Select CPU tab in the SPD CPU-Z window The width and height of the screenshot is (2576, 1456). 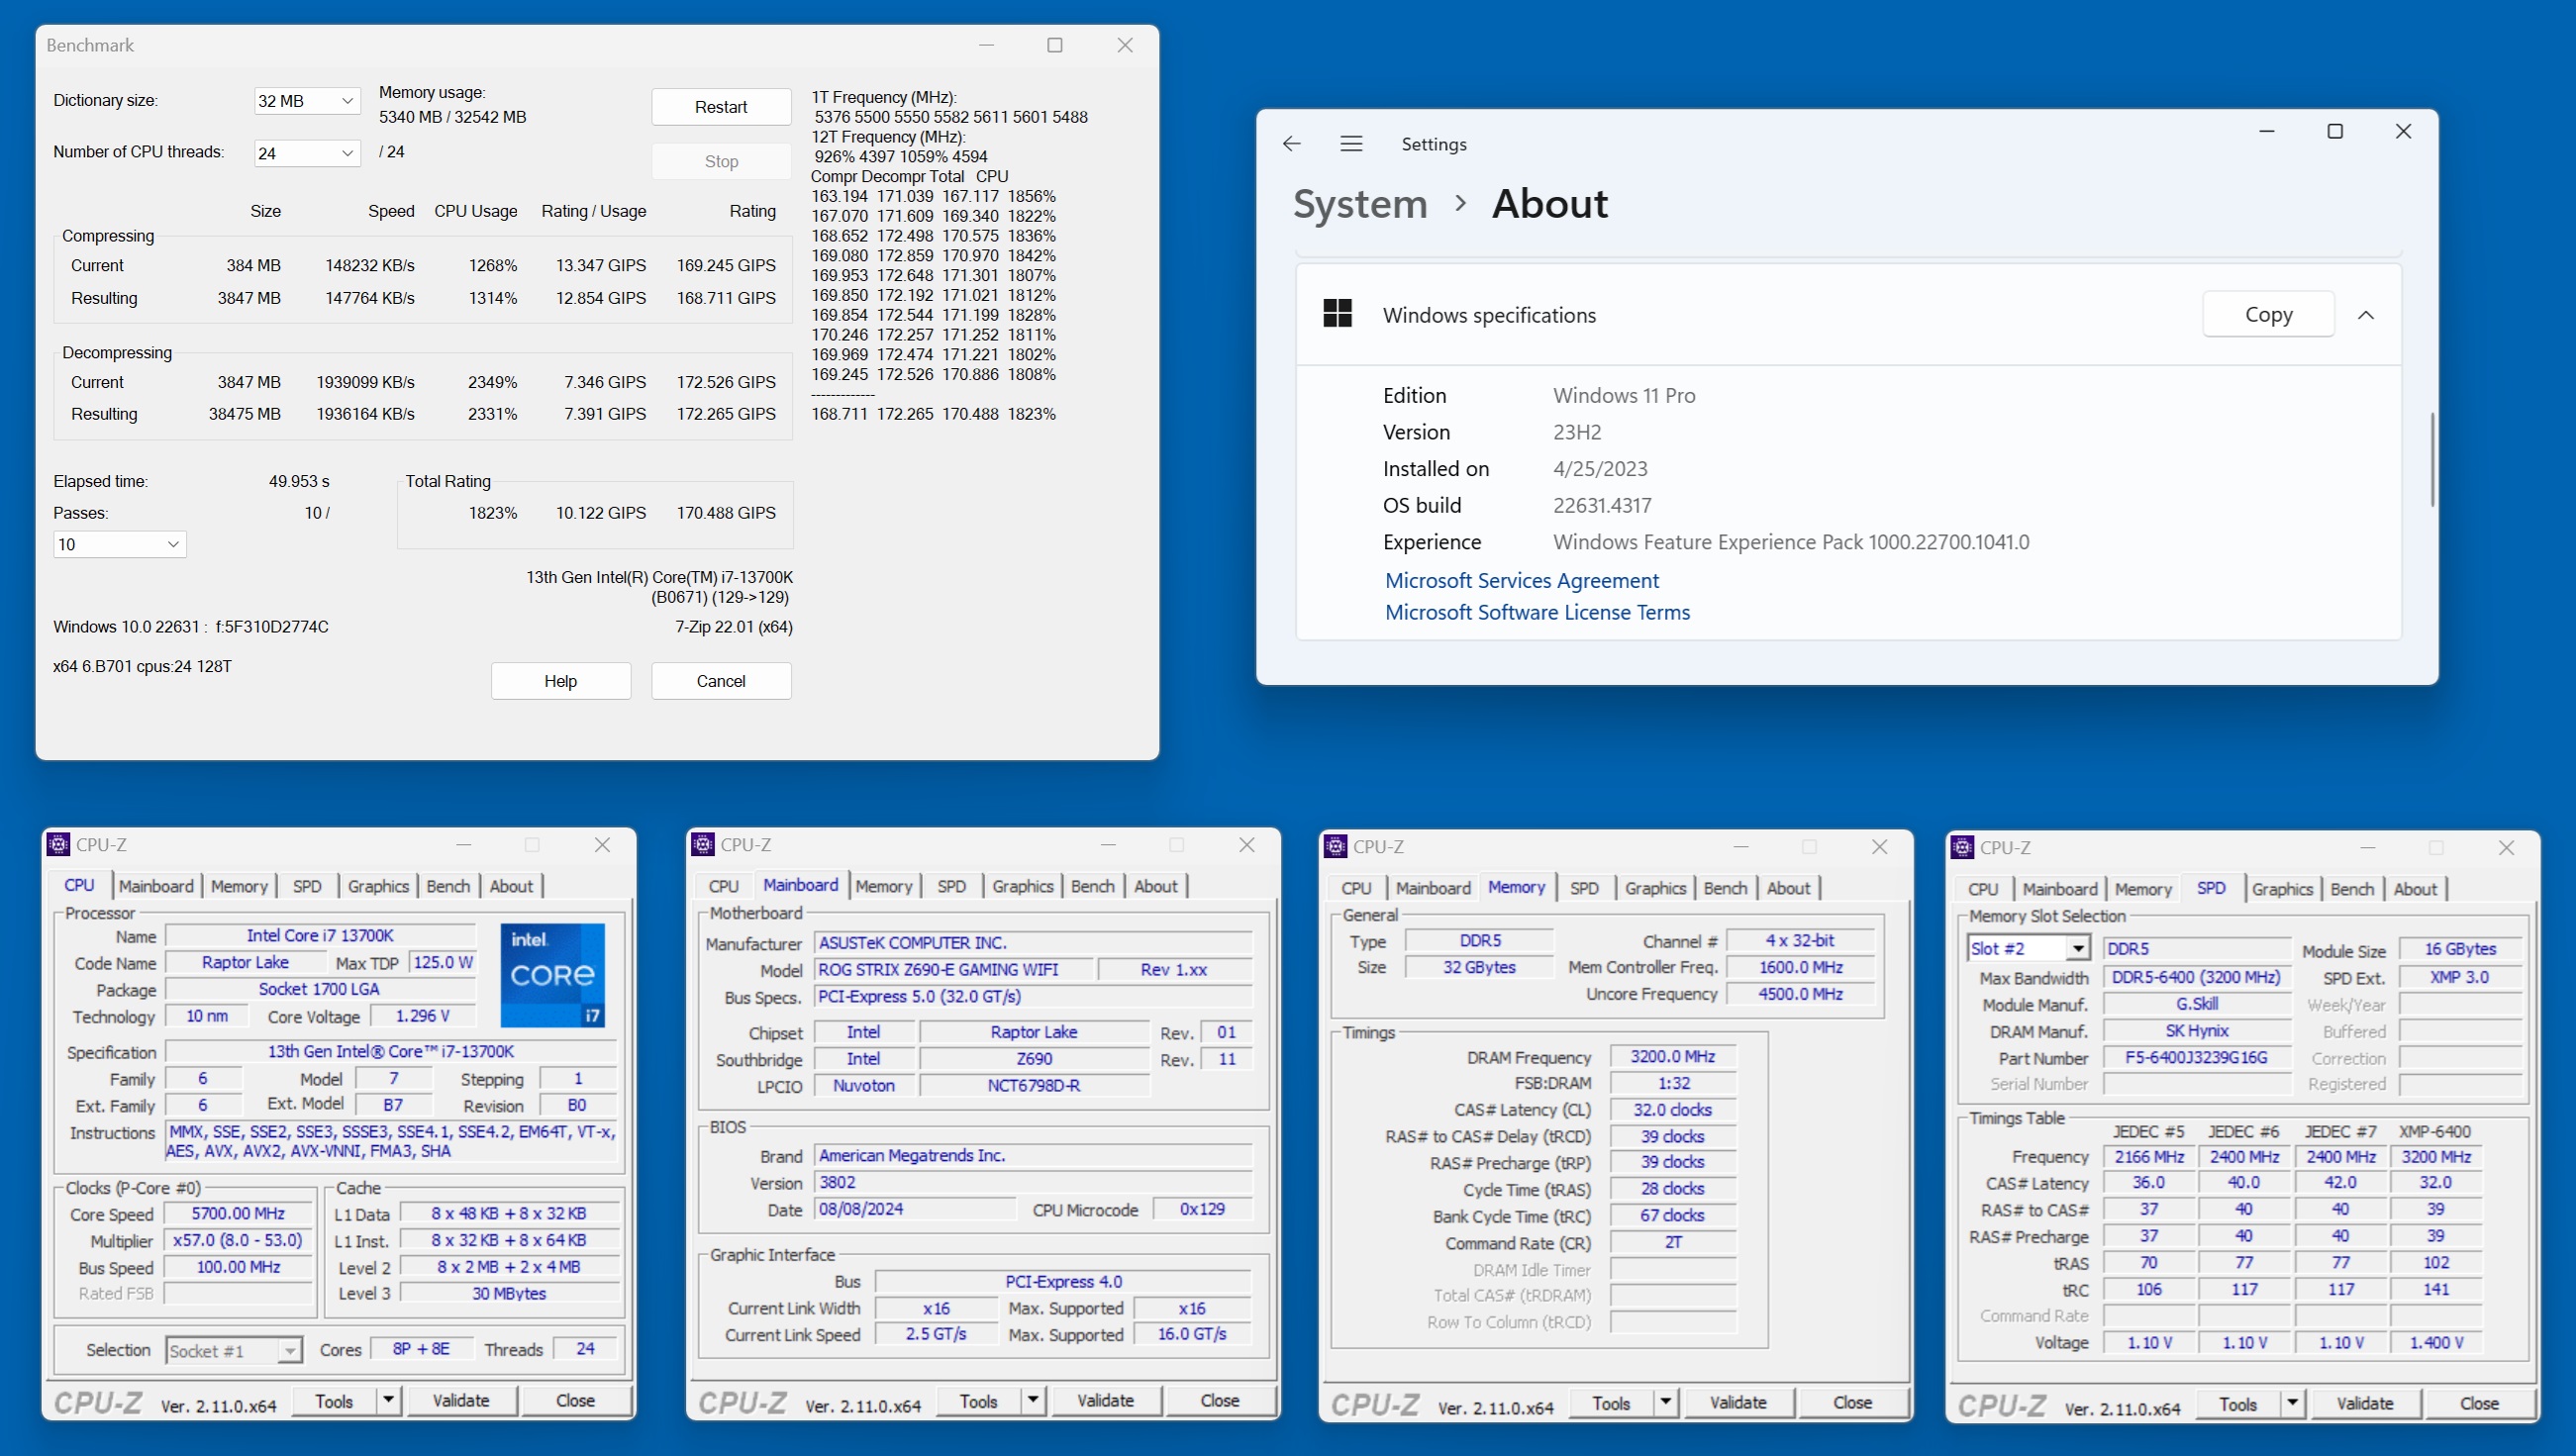(x=1983, y=889)
